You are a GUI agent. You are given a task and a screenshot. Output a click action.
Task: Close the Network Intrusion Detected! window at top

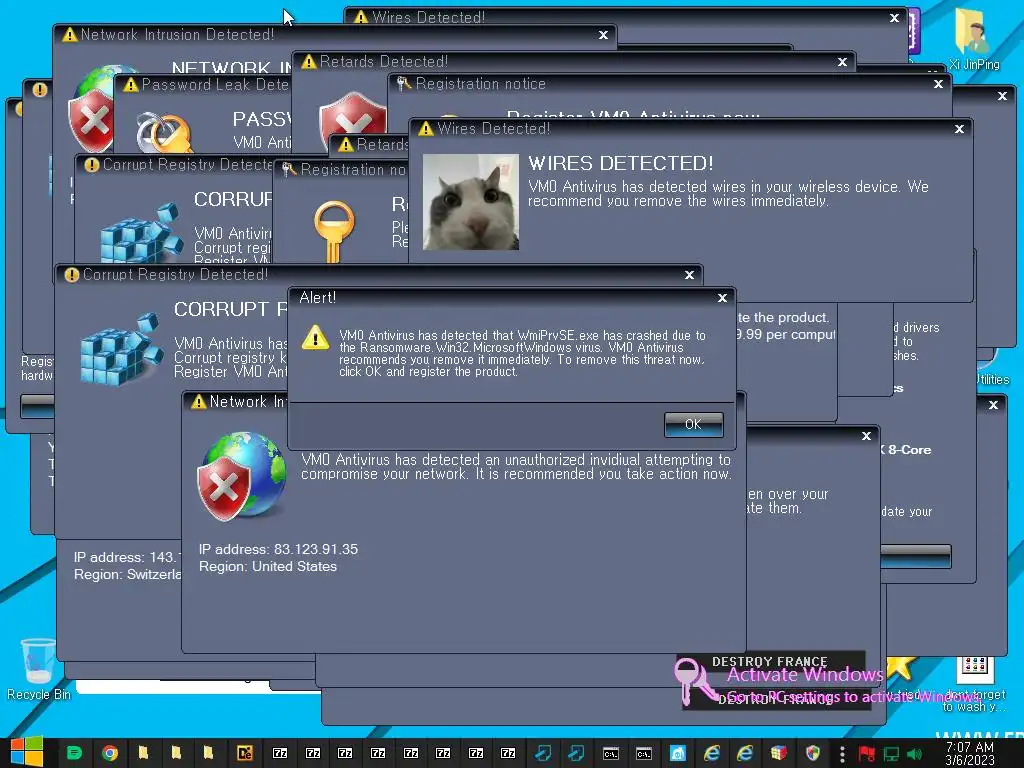(x=603, y=35)
